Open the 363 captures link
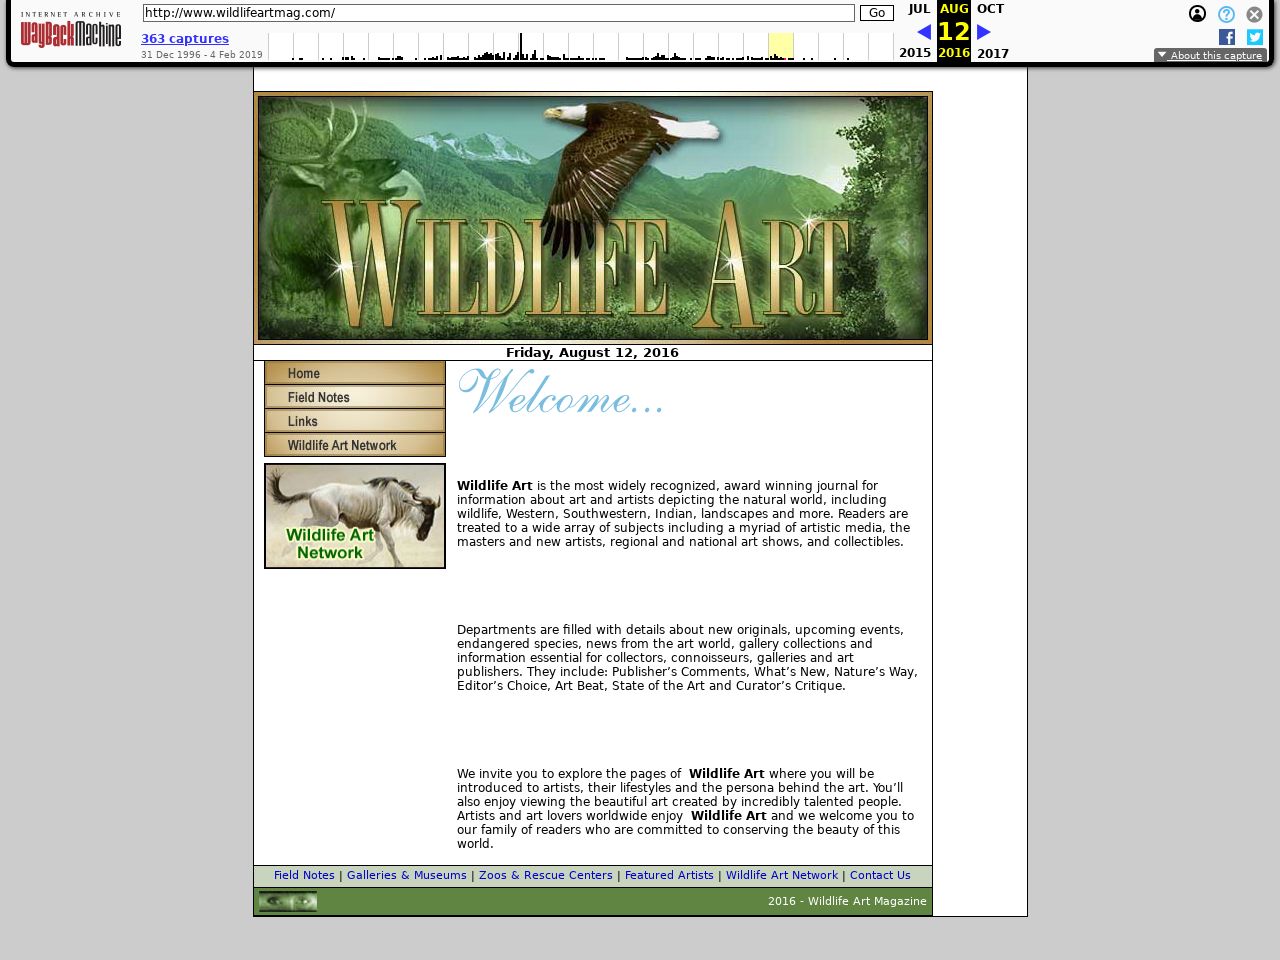Viewport: 1280px width, 960px height. coord(185,39)
